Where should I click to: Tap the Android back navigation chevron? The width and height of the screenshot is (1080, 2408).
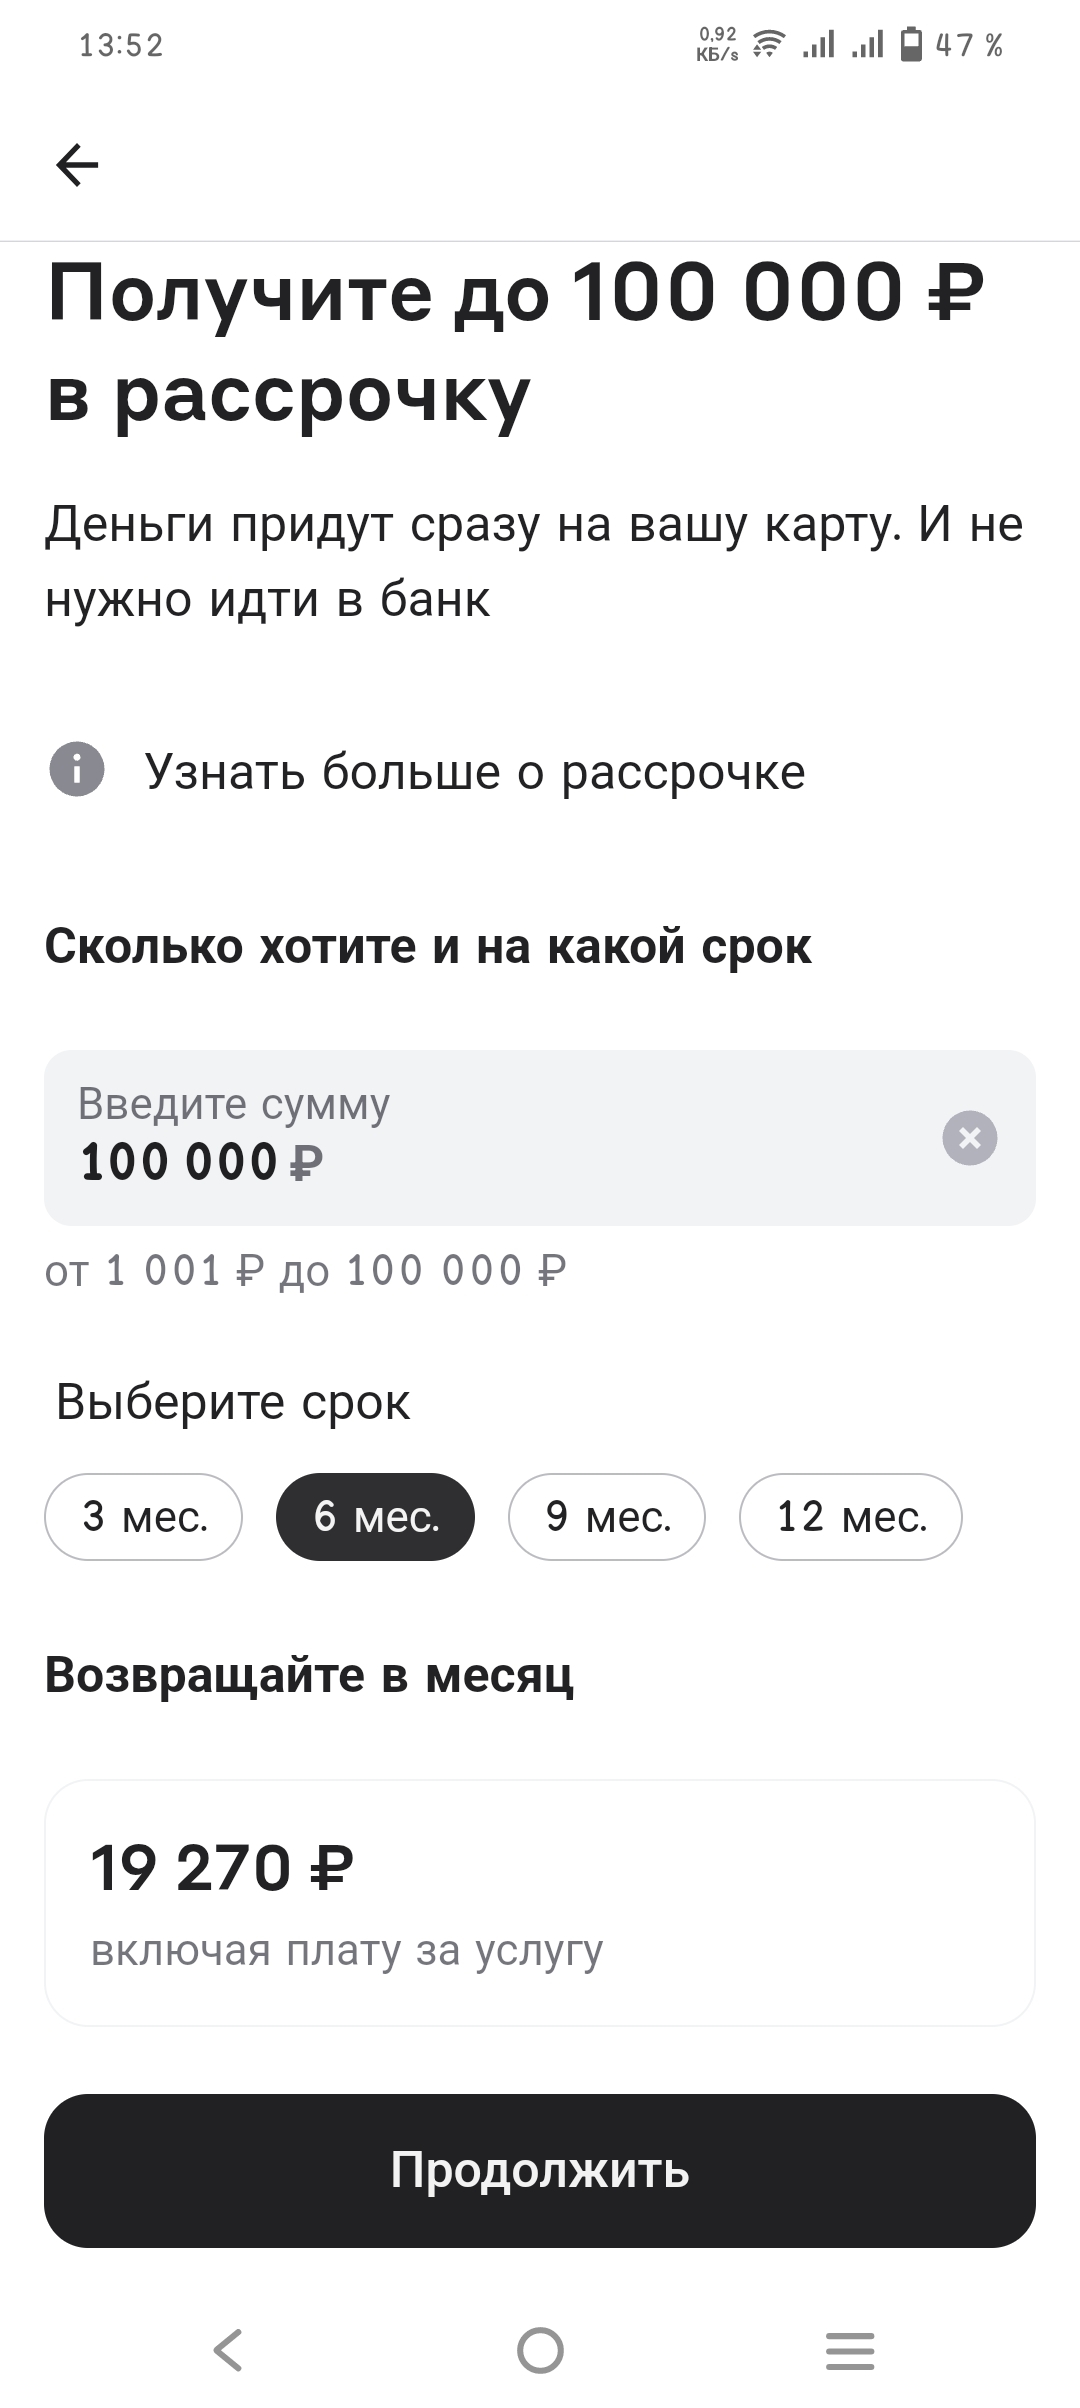(x=228, y=2349)
